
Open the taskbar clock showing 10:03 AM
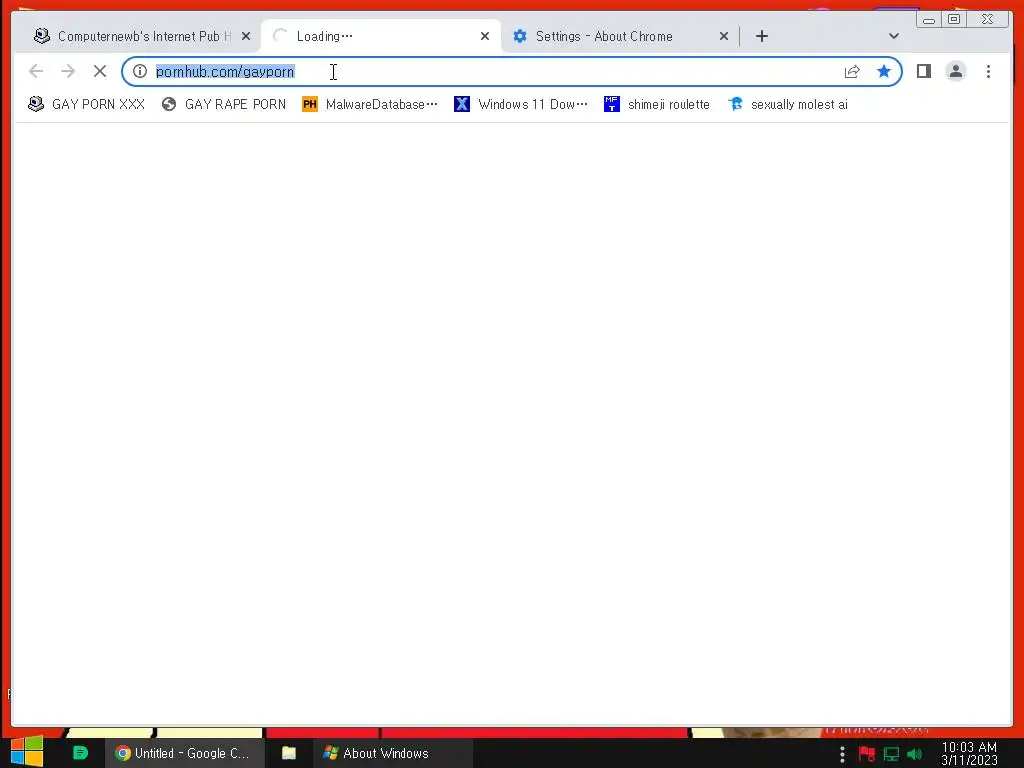point(969,754)
